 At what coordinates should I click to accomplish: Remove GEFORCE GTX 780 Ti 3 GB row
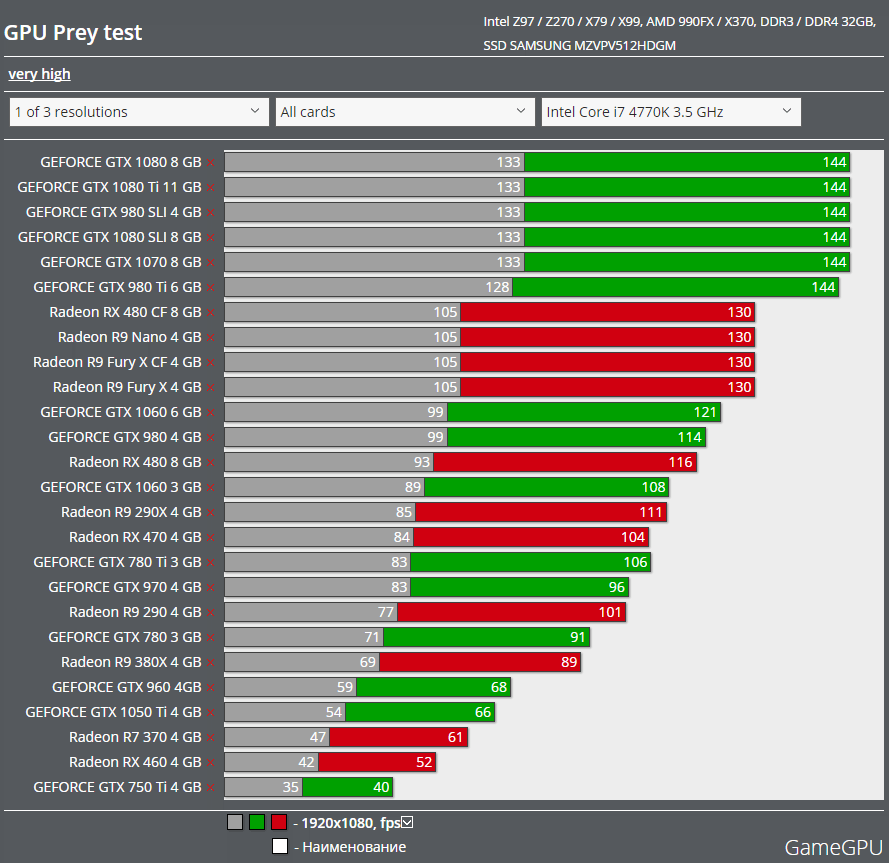pyautogui.click(x=210, y=562)
